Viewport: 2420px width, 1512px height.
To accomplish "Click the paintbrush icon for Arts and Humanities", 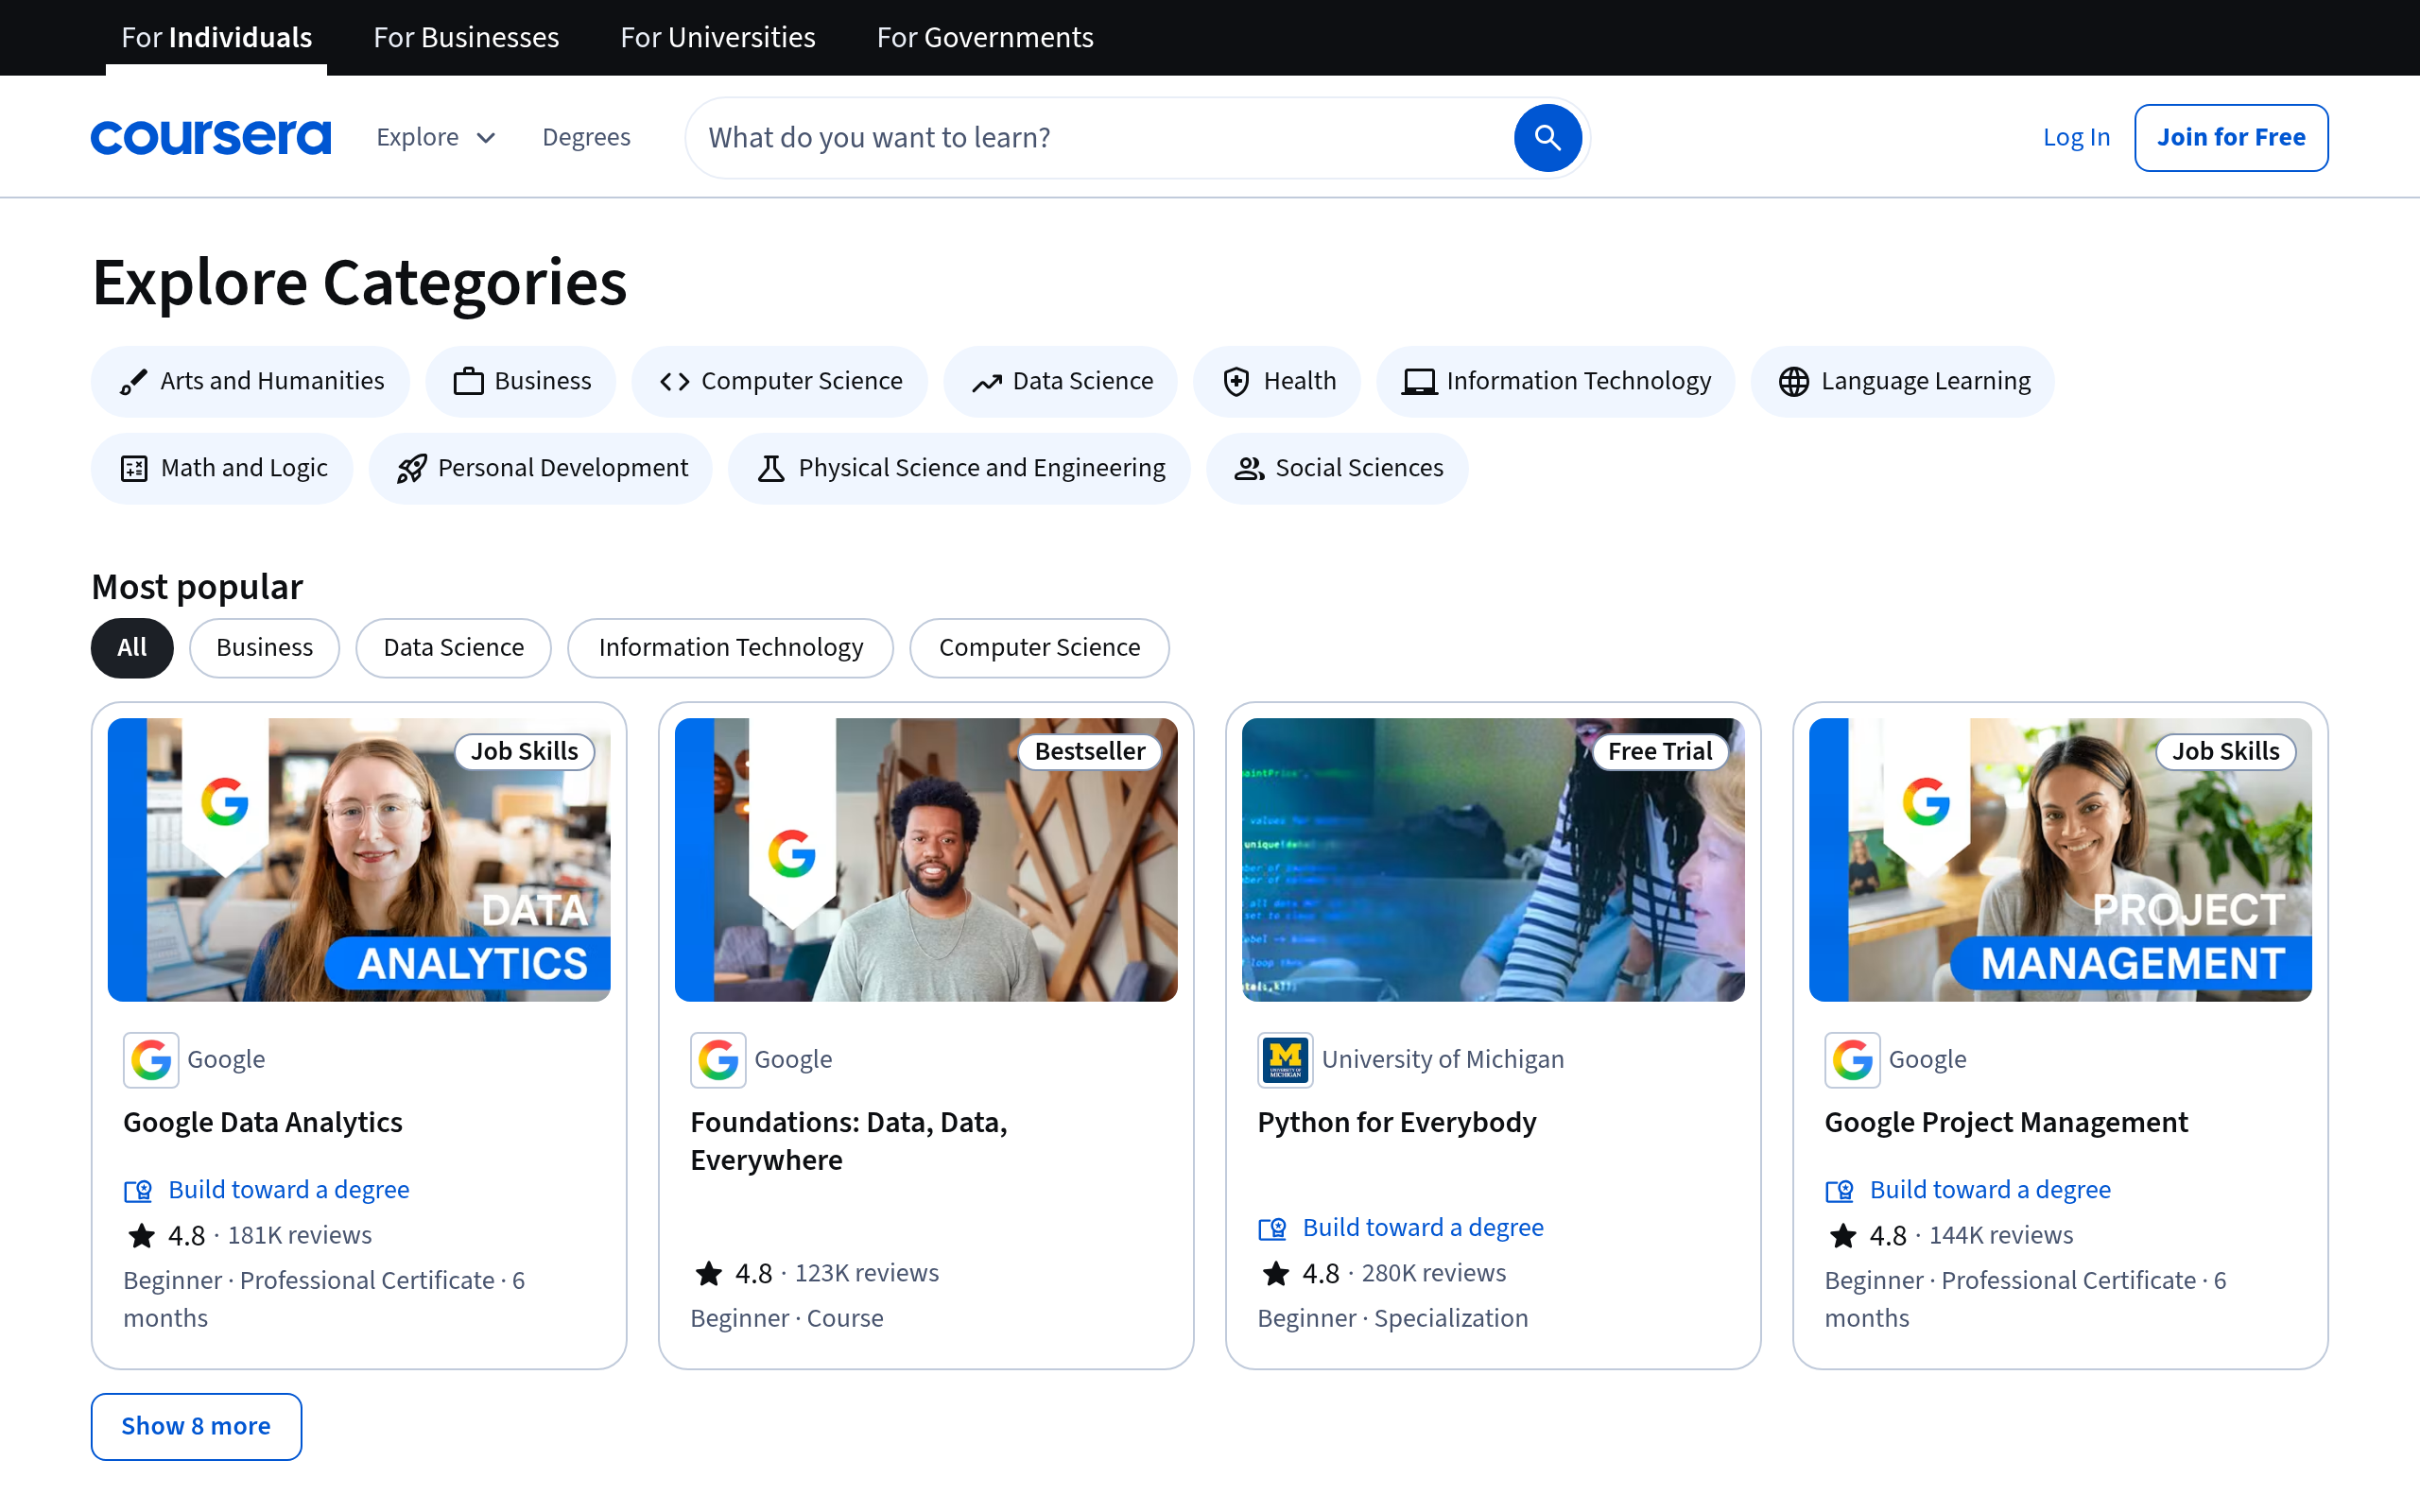I will click(133, 382).
